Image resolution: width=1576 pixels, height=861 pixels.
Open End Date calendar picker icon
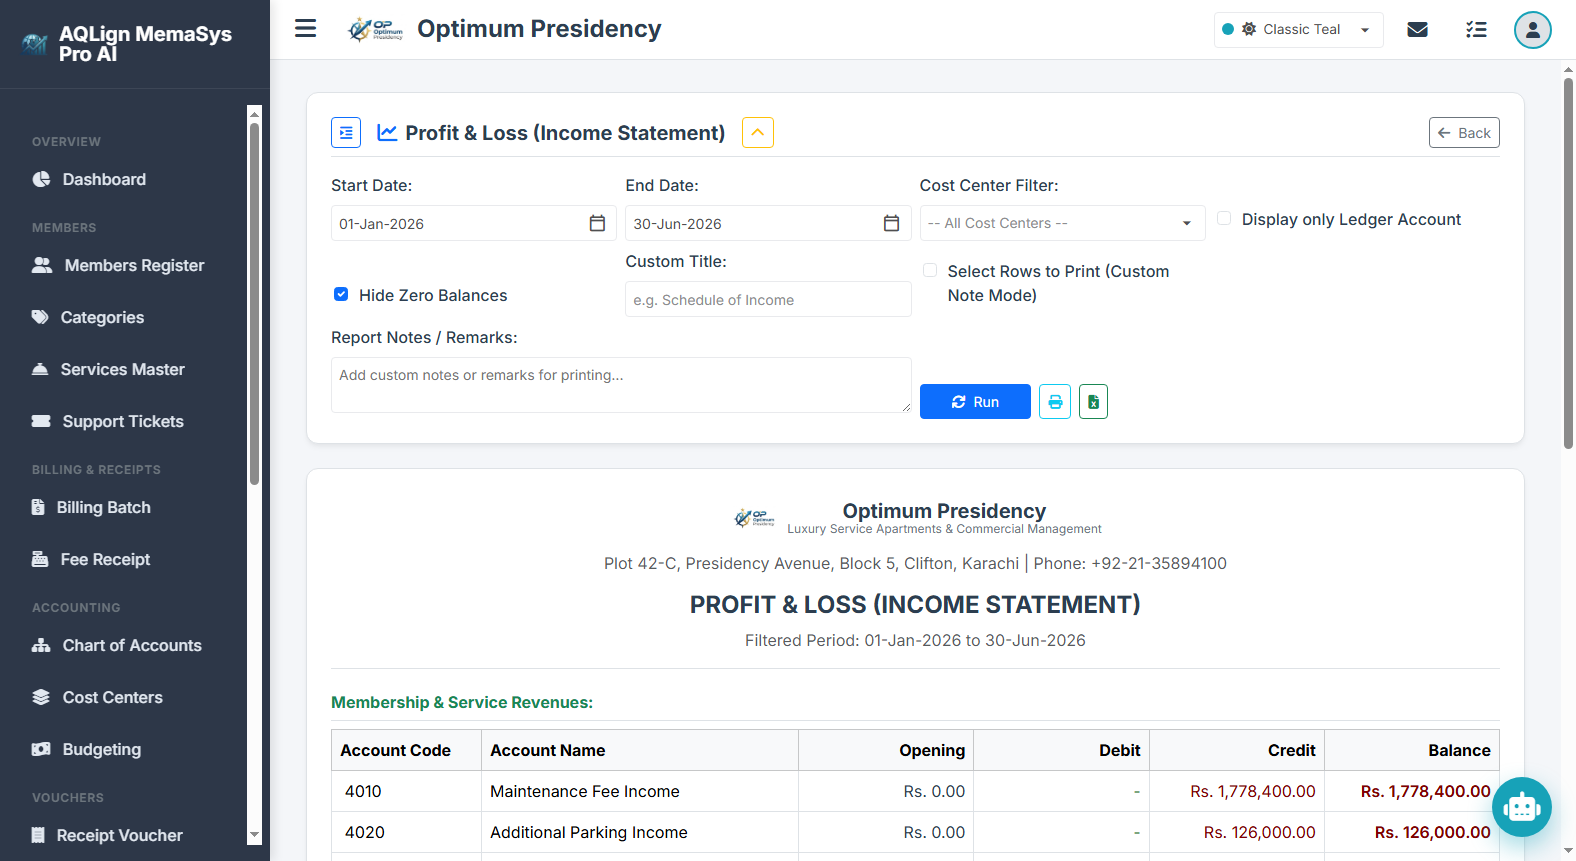(x=891, y=223)
